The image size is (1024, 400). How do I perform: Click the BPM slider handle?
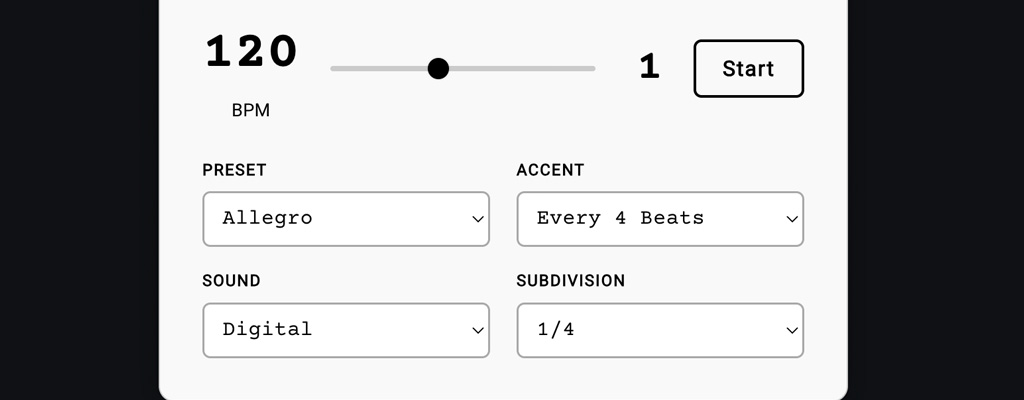[x=438, y=68]
